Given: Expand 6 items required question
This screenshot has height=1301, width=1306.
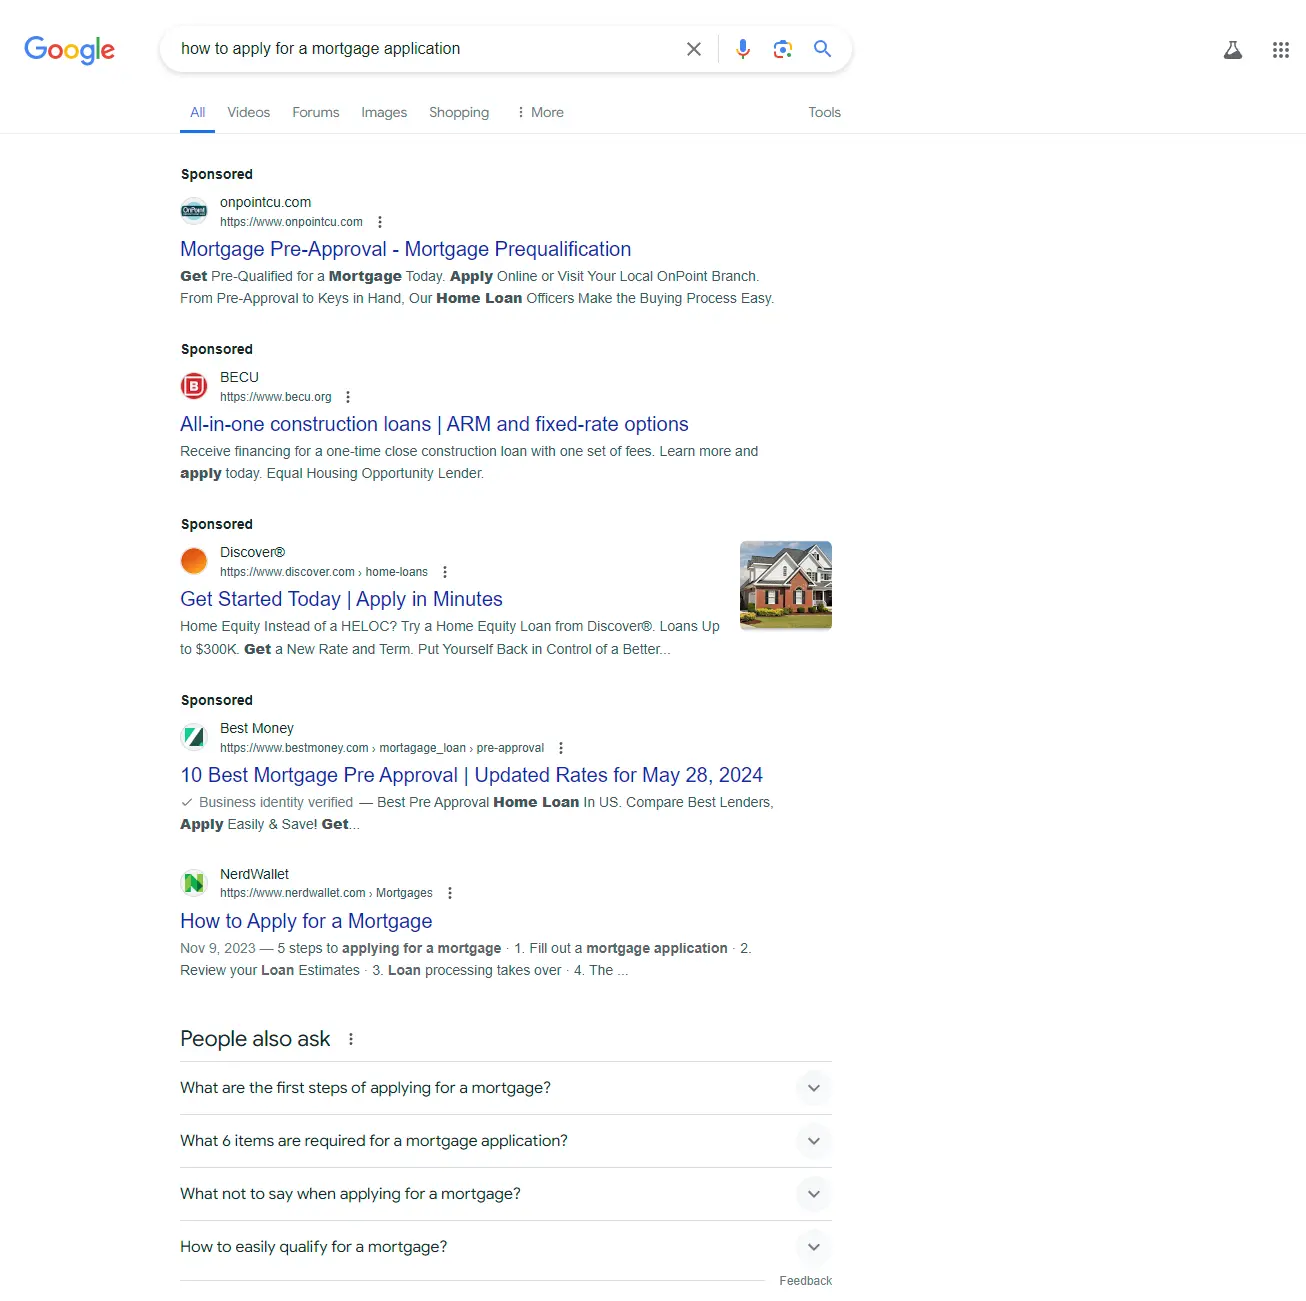Looking at the screenshot, I should pos(506,1141).
